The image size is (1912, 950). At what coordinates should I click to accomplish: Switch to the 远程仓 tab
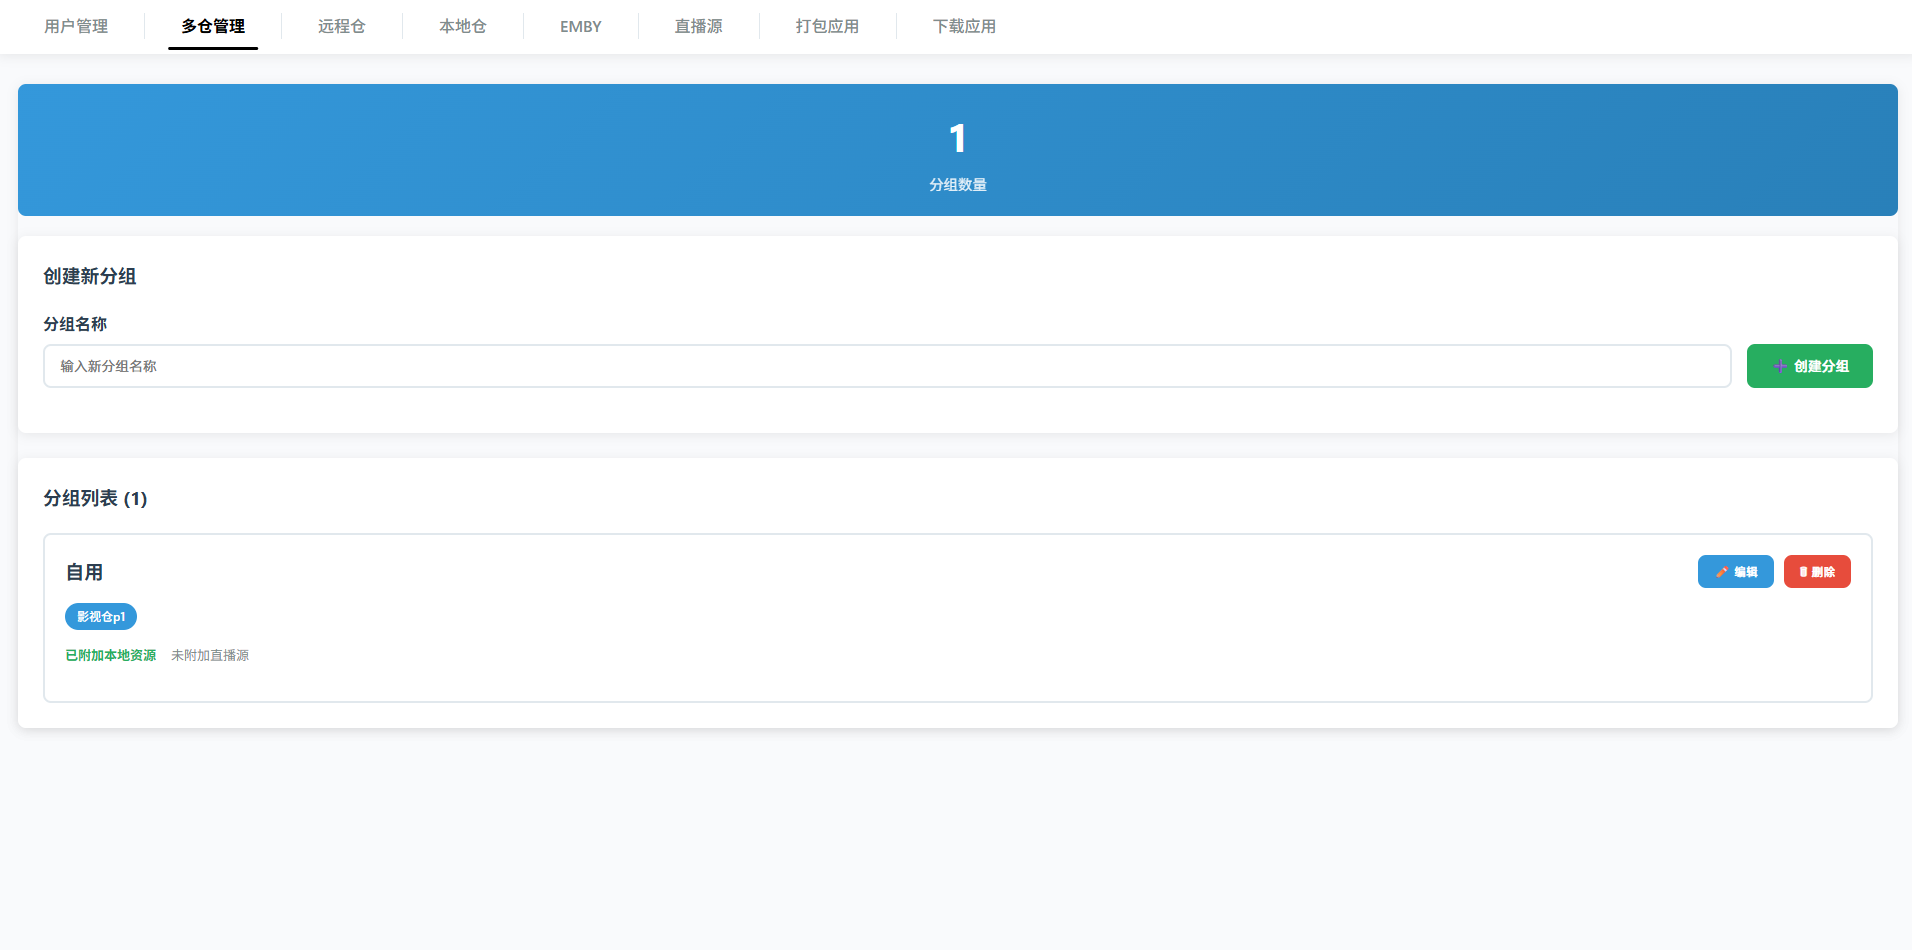click(x=342, y=27)
